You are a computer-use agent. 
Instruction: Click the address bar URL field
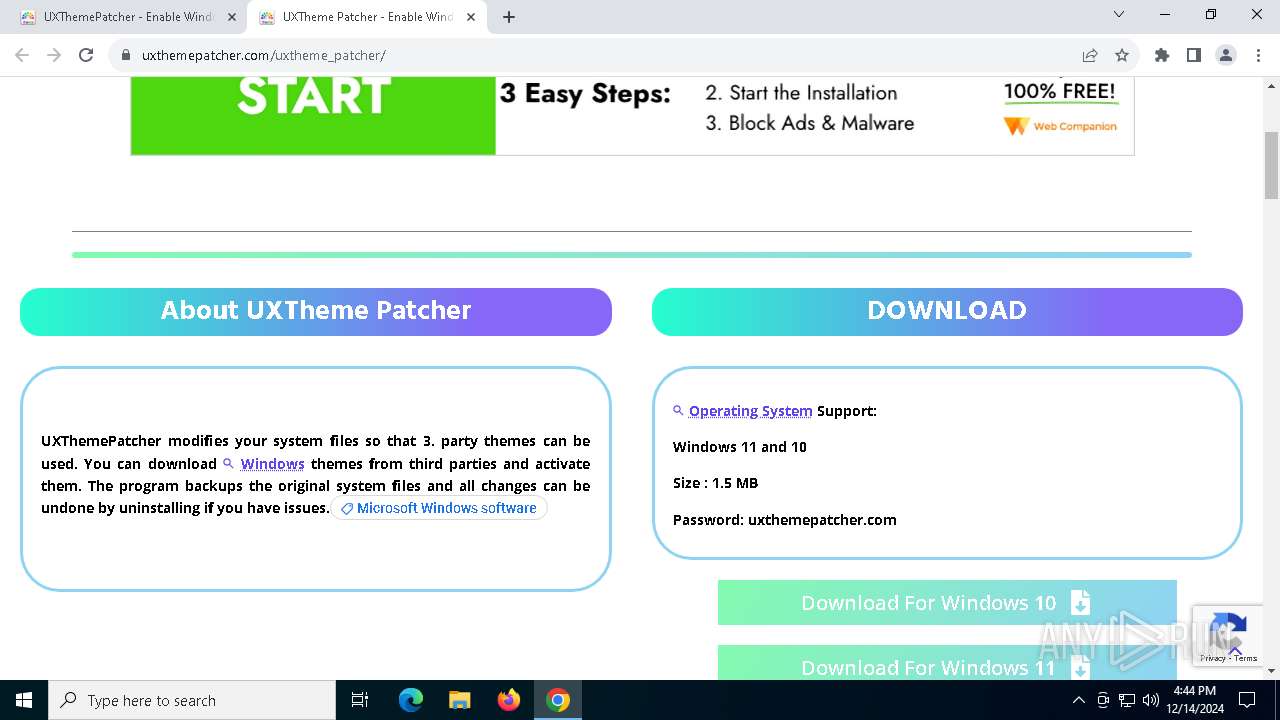point(600,55)
